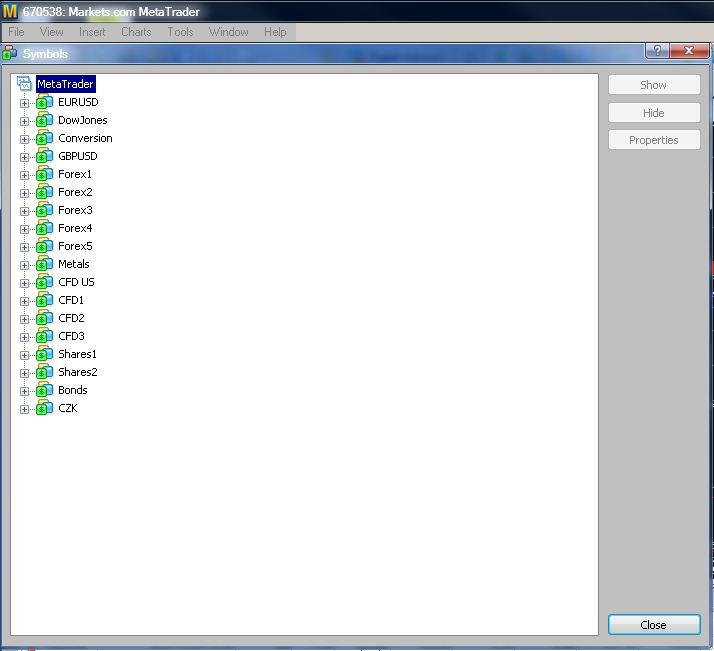The image size is (714, 651).
Task: Select the Forex2 label text
Action: tap(75, 192)
